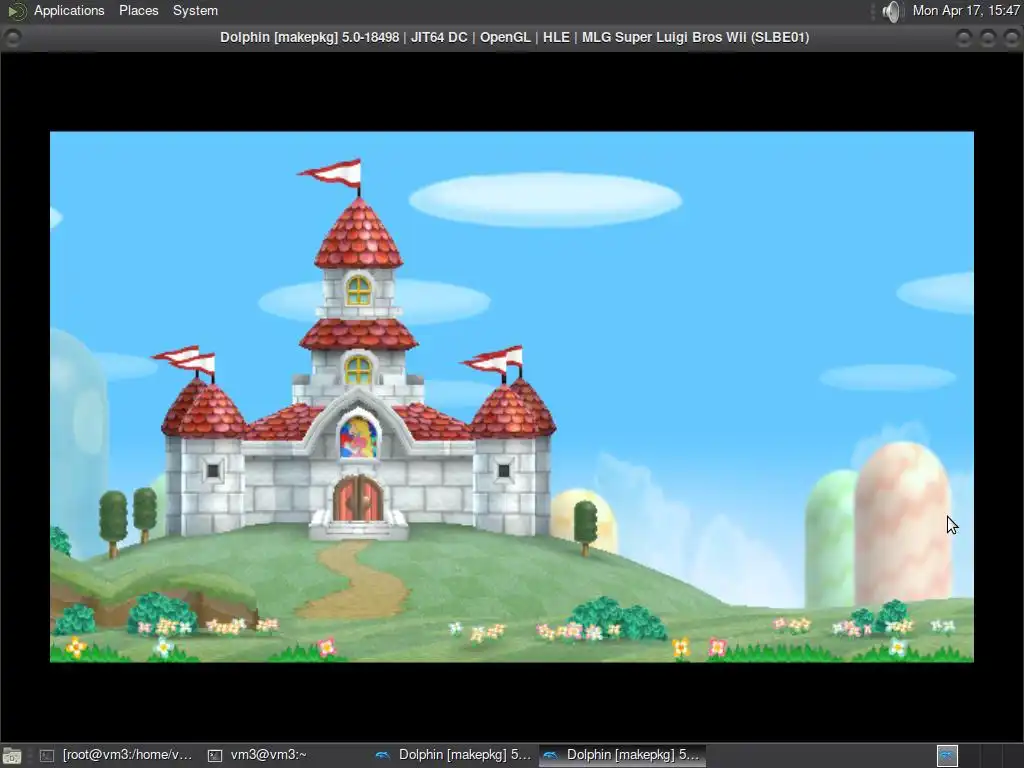The width and height of the screenshot is (1024, 768).
Task: Open the Applications menu
Action: (69, 10)
